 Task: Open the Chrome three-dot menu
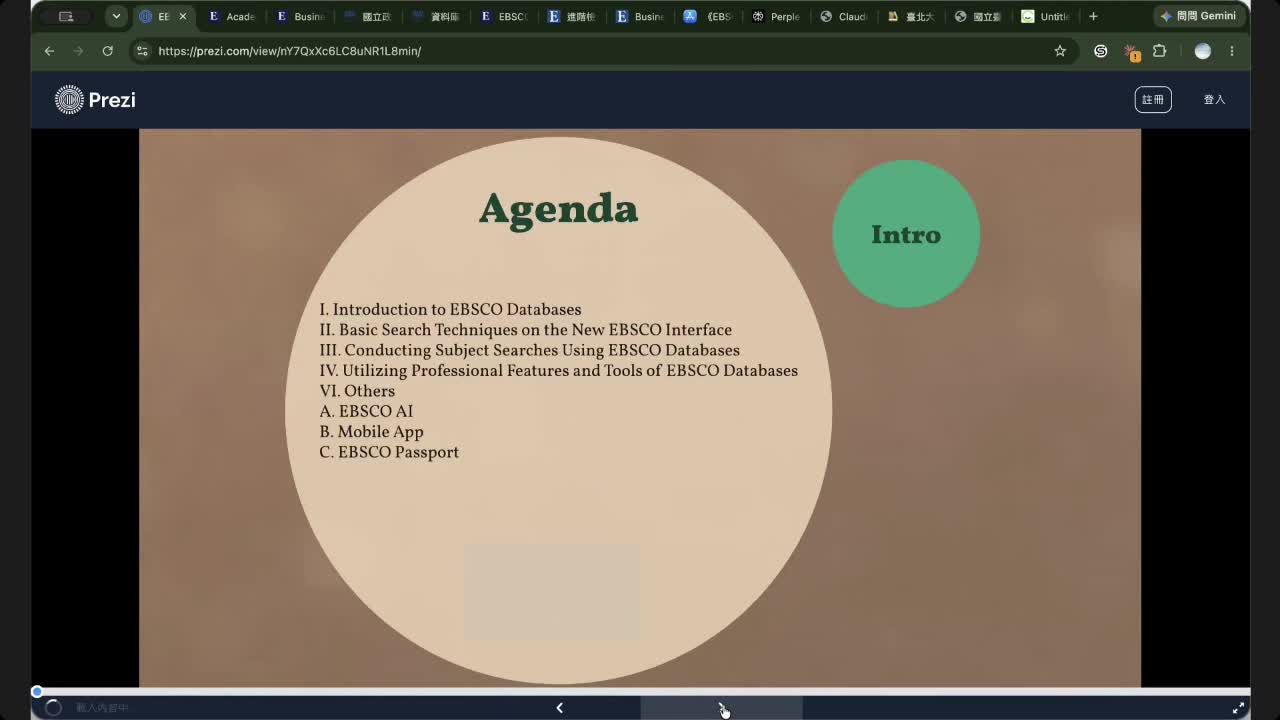1232,51
